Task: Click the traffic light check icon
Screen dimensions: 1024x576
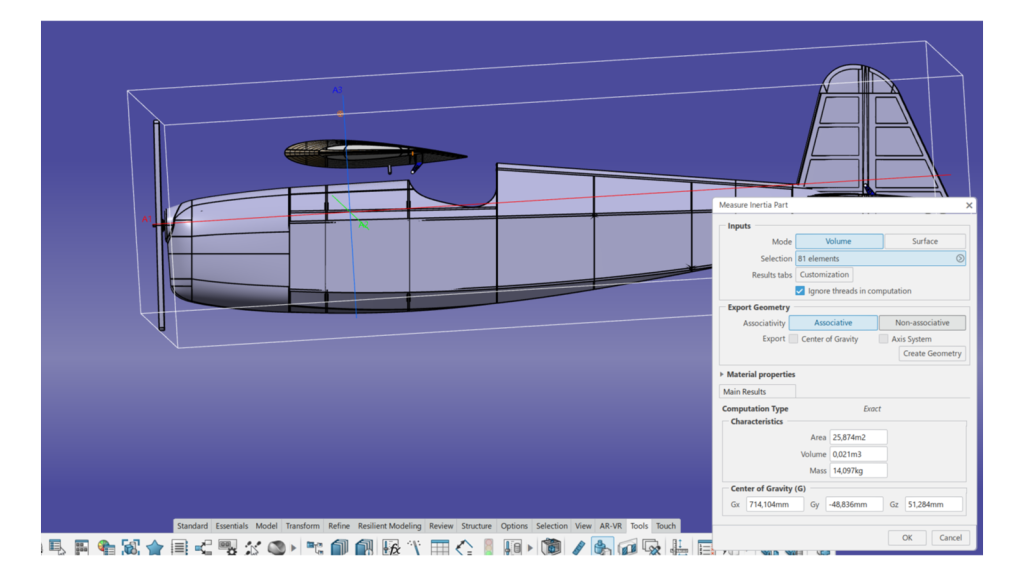Action: click(488, 547)
